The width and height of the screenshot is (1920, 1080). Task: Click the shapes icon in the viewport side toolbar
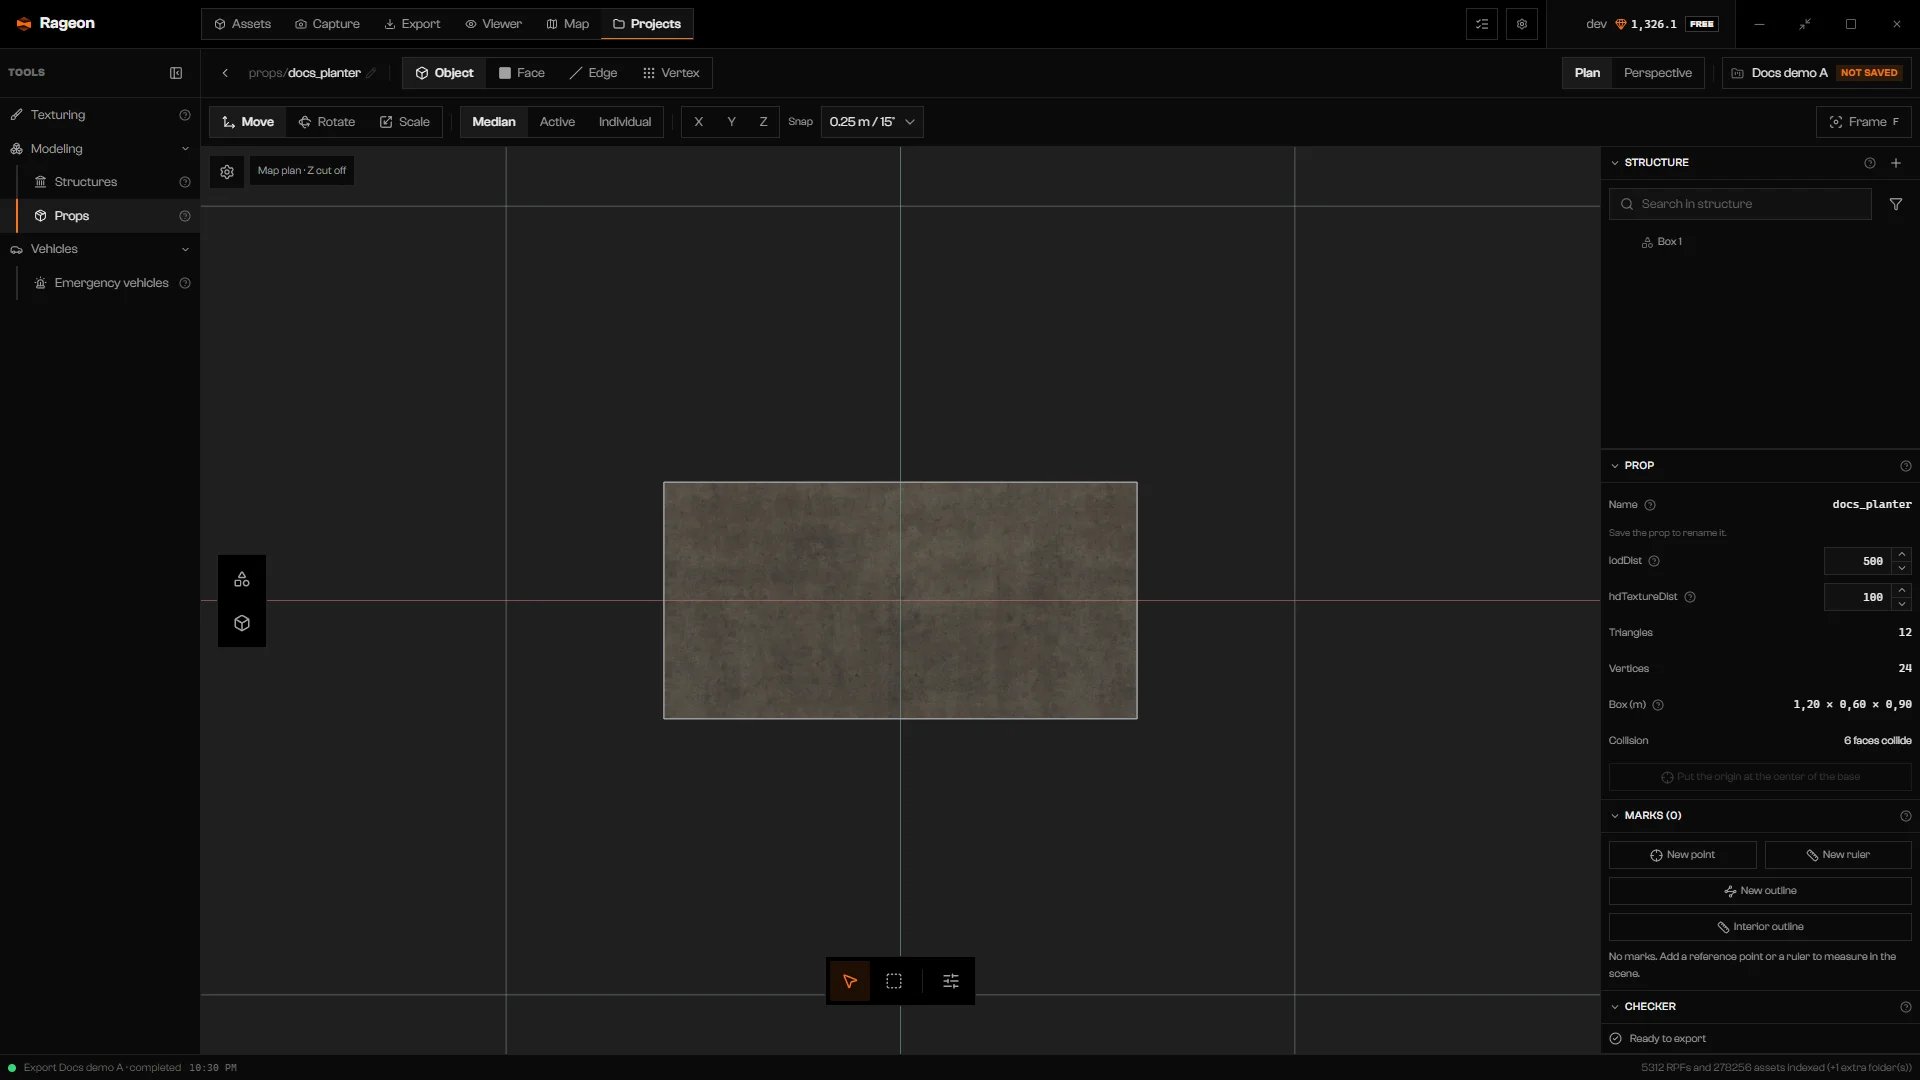coord(242,579)
